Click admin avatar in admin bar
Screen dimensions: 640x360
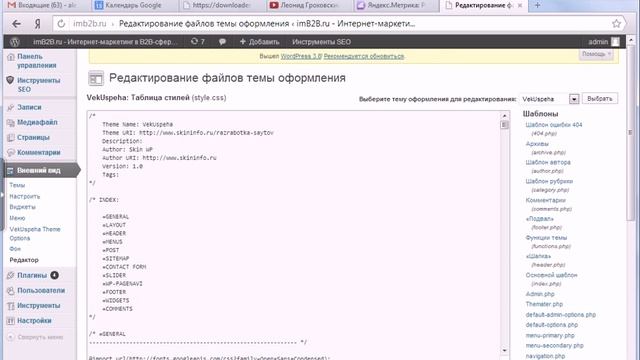click(616, 42)
